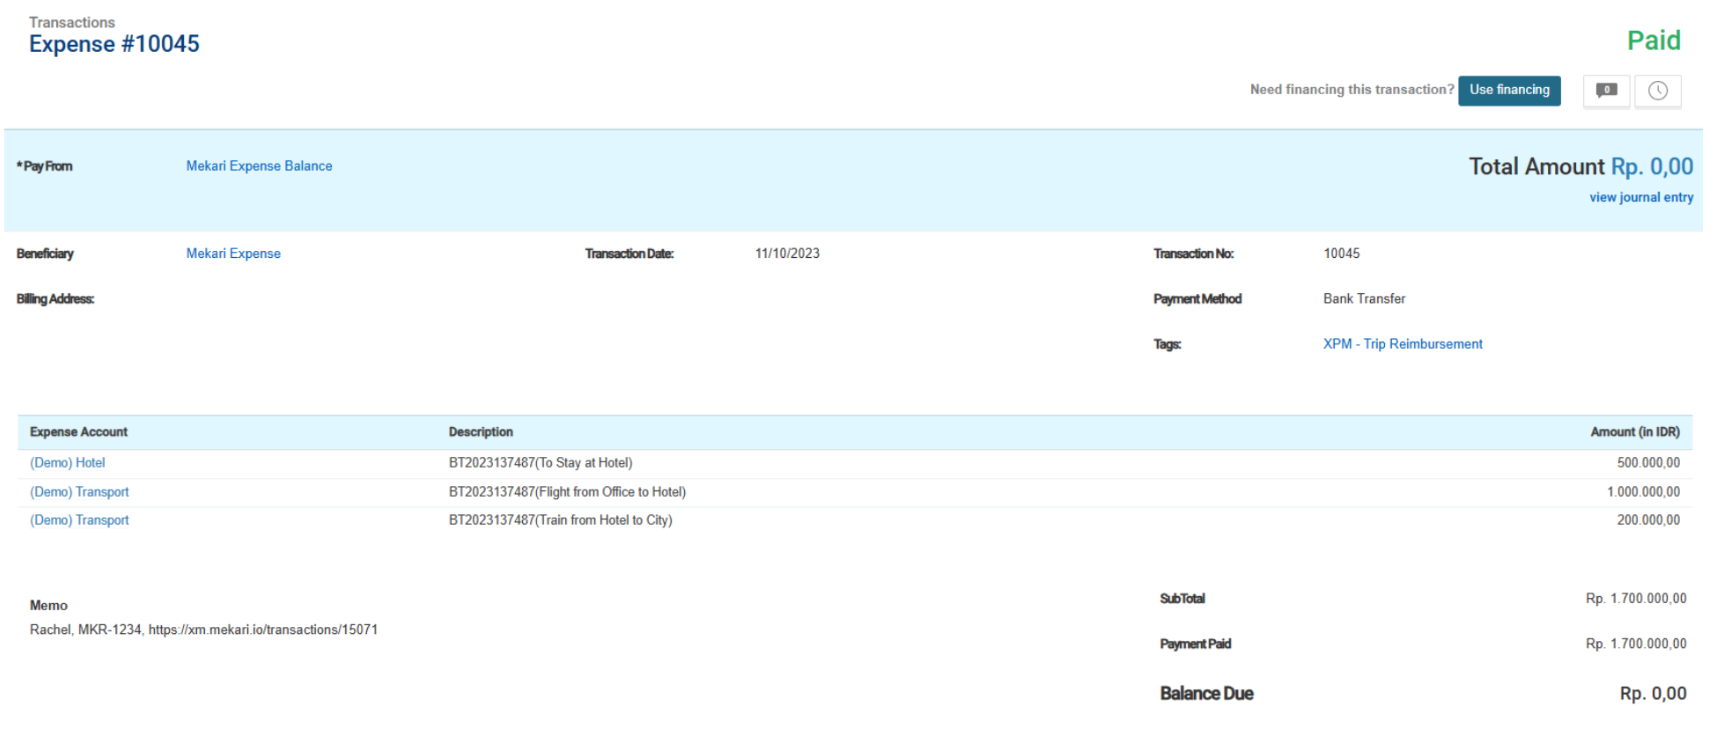Open the comments icon button

tap(1607, 90)
